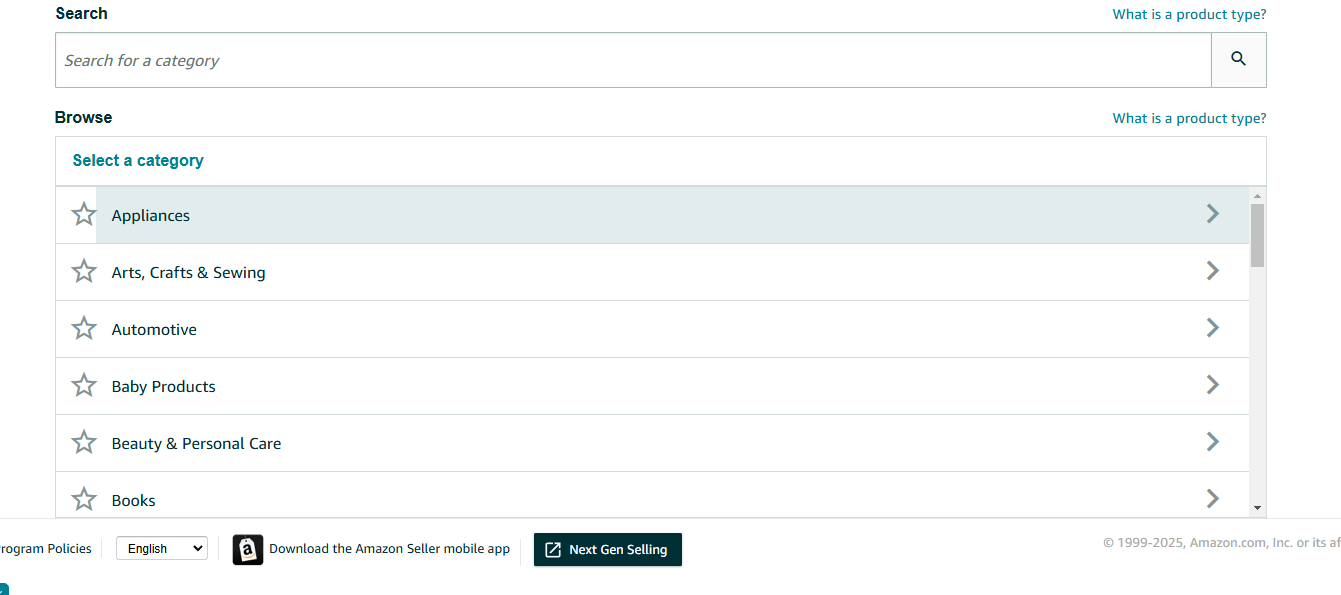Favorite the Books category star
The image size is (1341, 595).
(84, 499)
